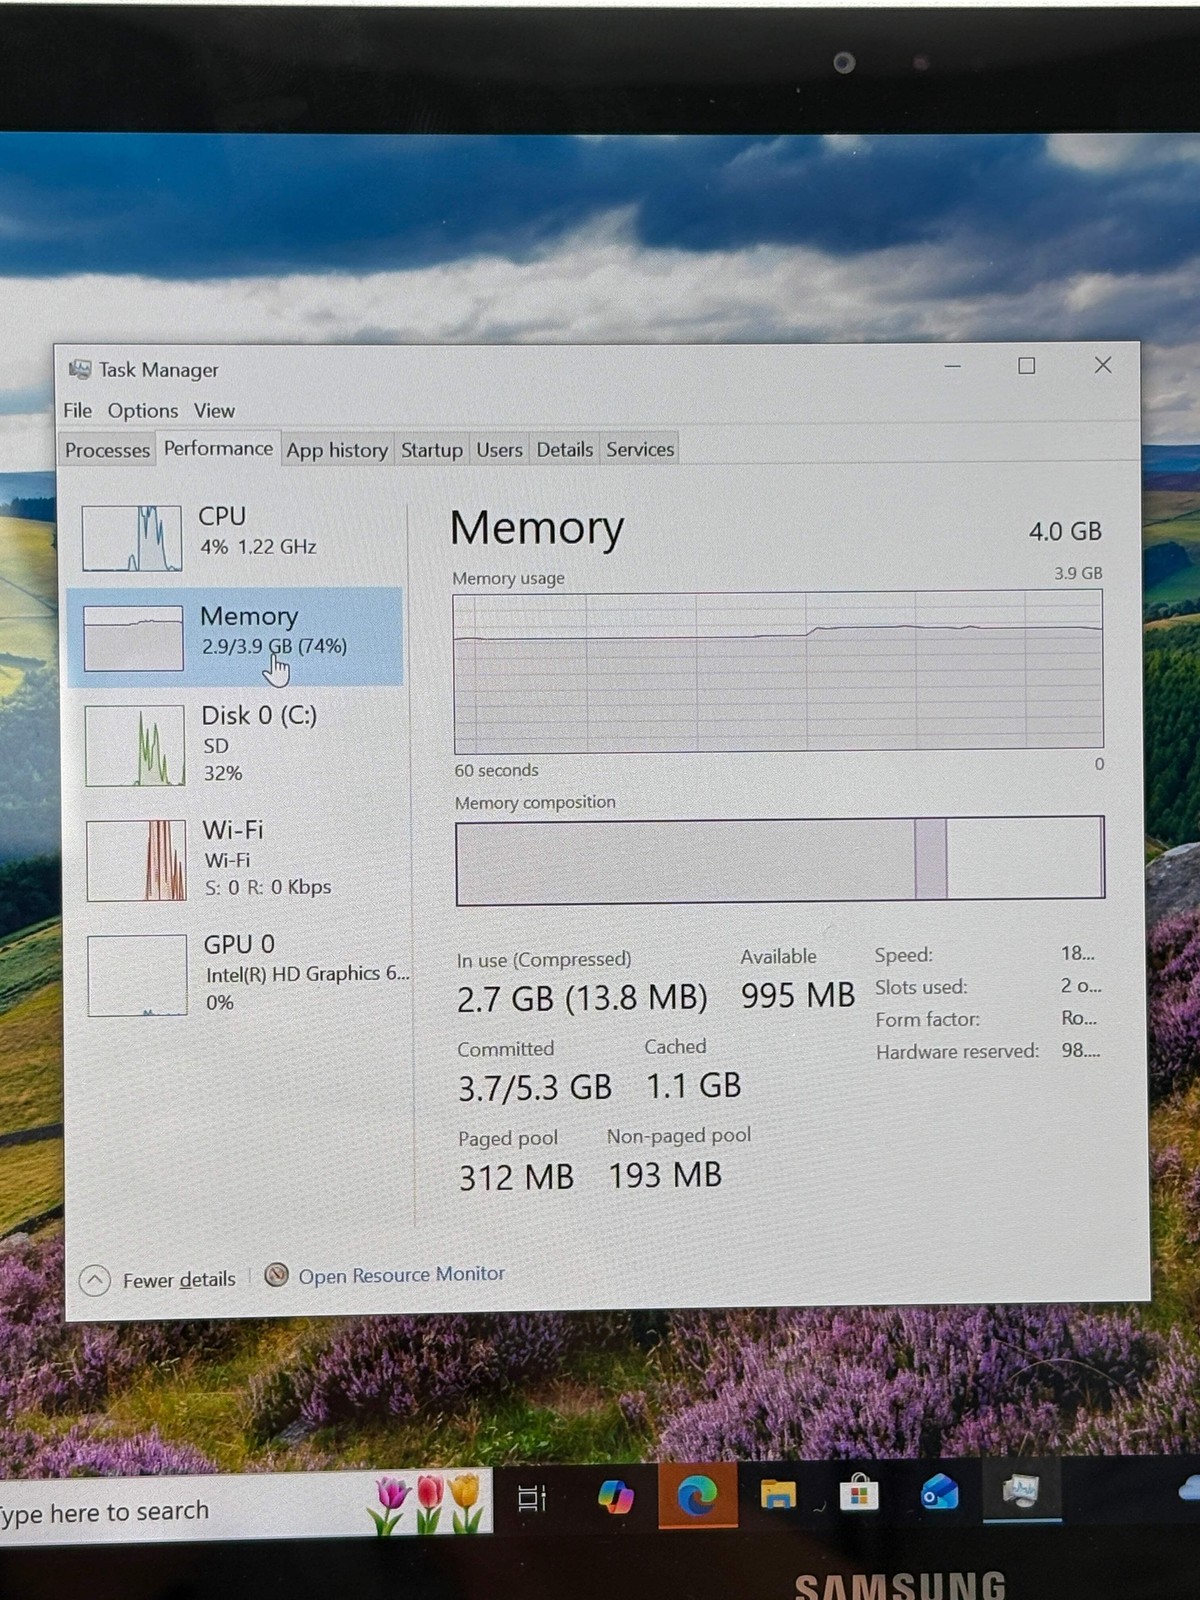
Task: Close the Task Manager window
Action: tap(1103, 365)
